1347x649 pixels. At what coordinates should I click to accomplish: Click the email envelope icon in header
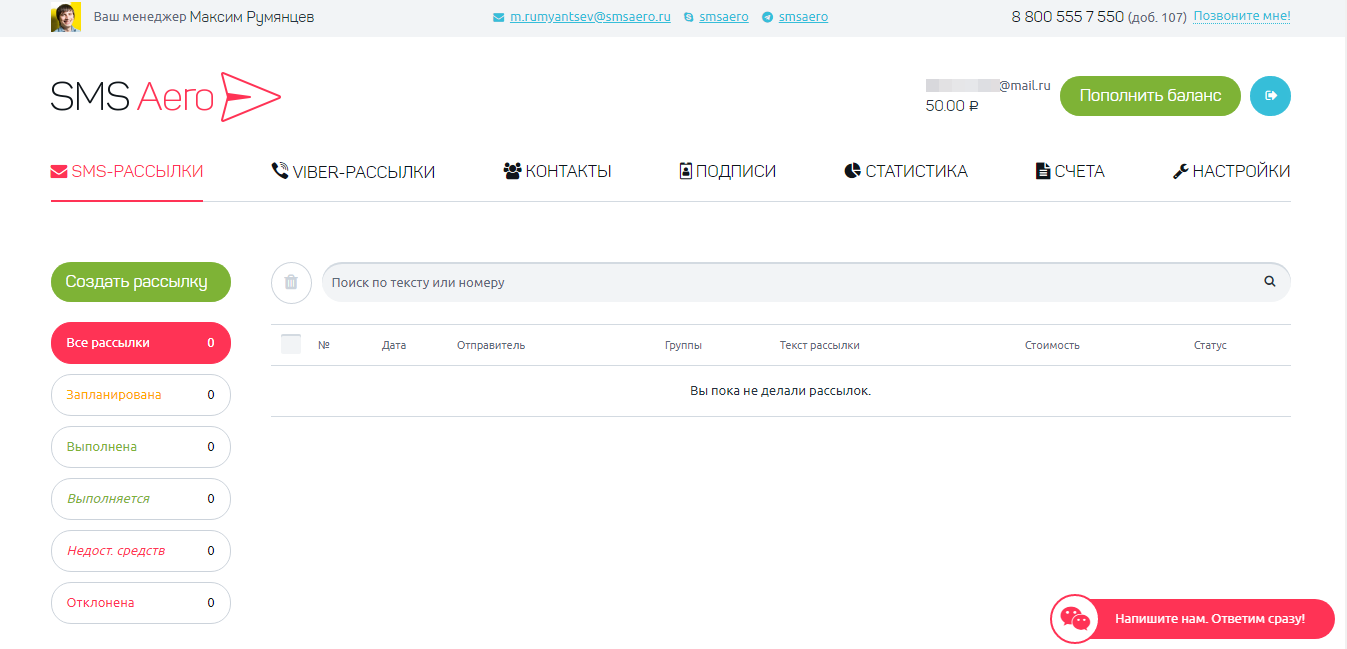499,18
